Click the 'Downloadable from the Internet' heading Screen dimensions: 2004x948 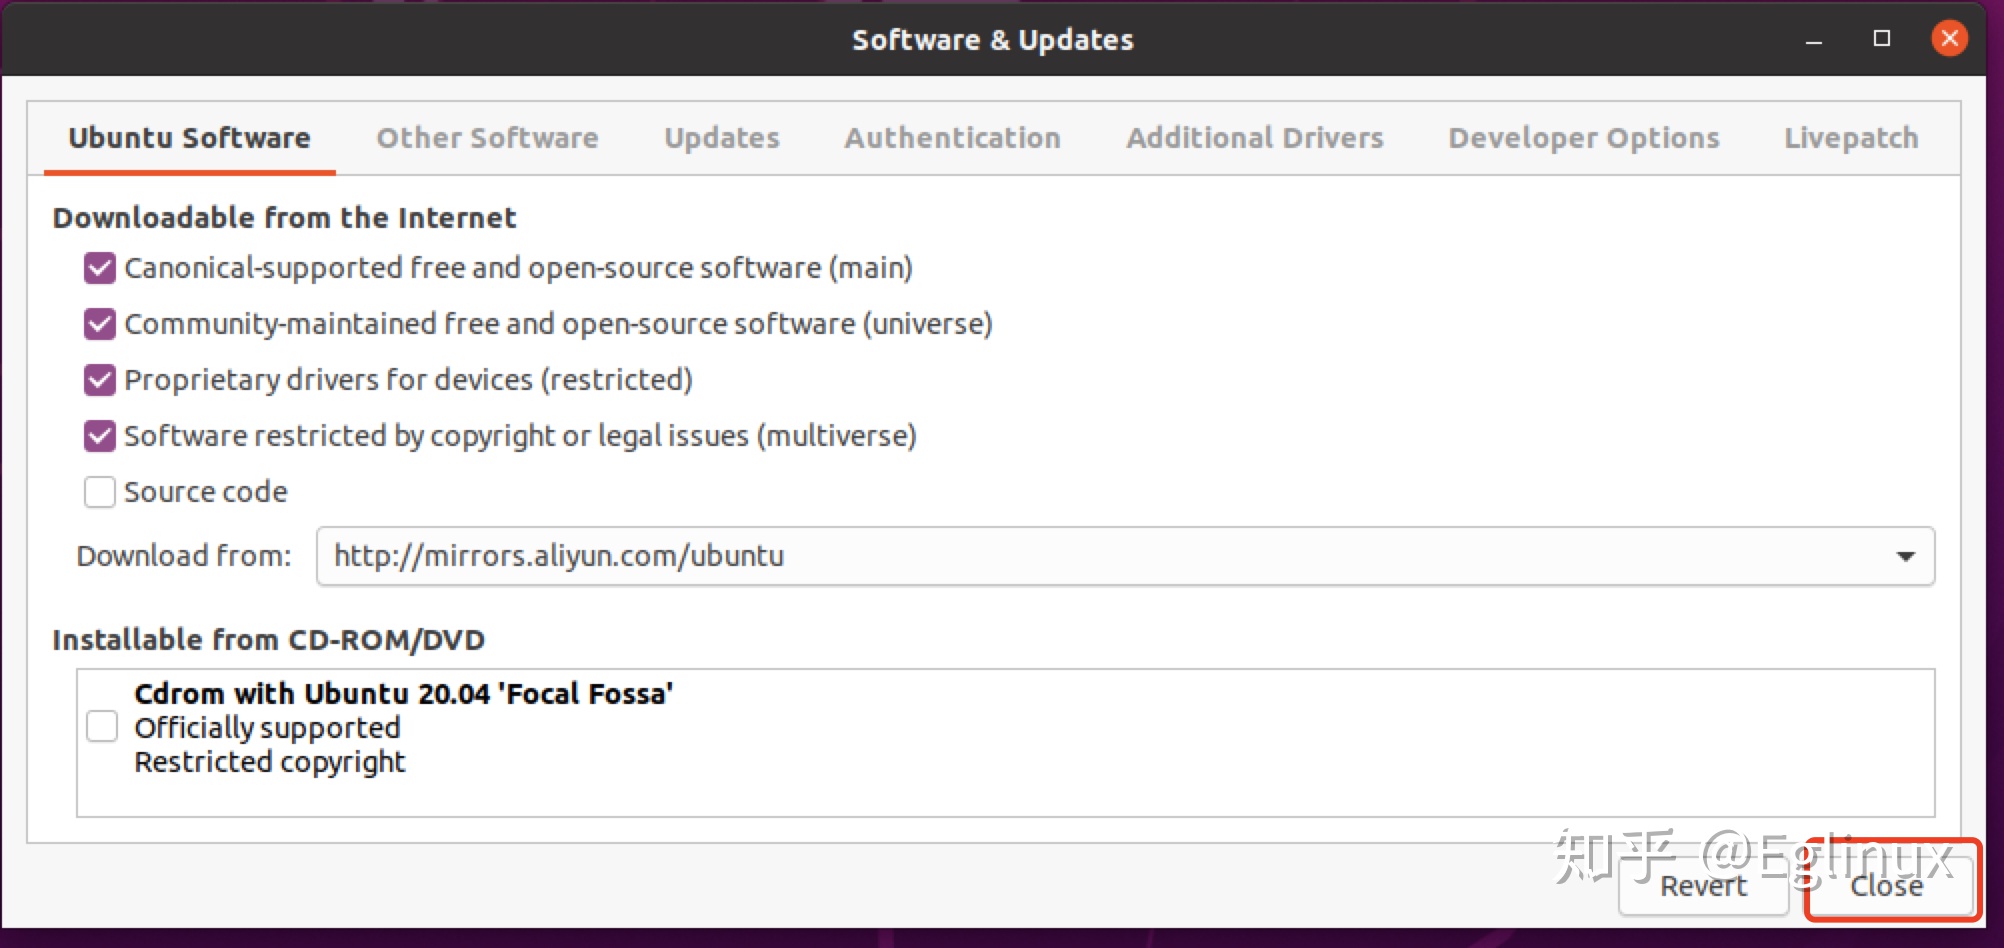click(284, 217)
